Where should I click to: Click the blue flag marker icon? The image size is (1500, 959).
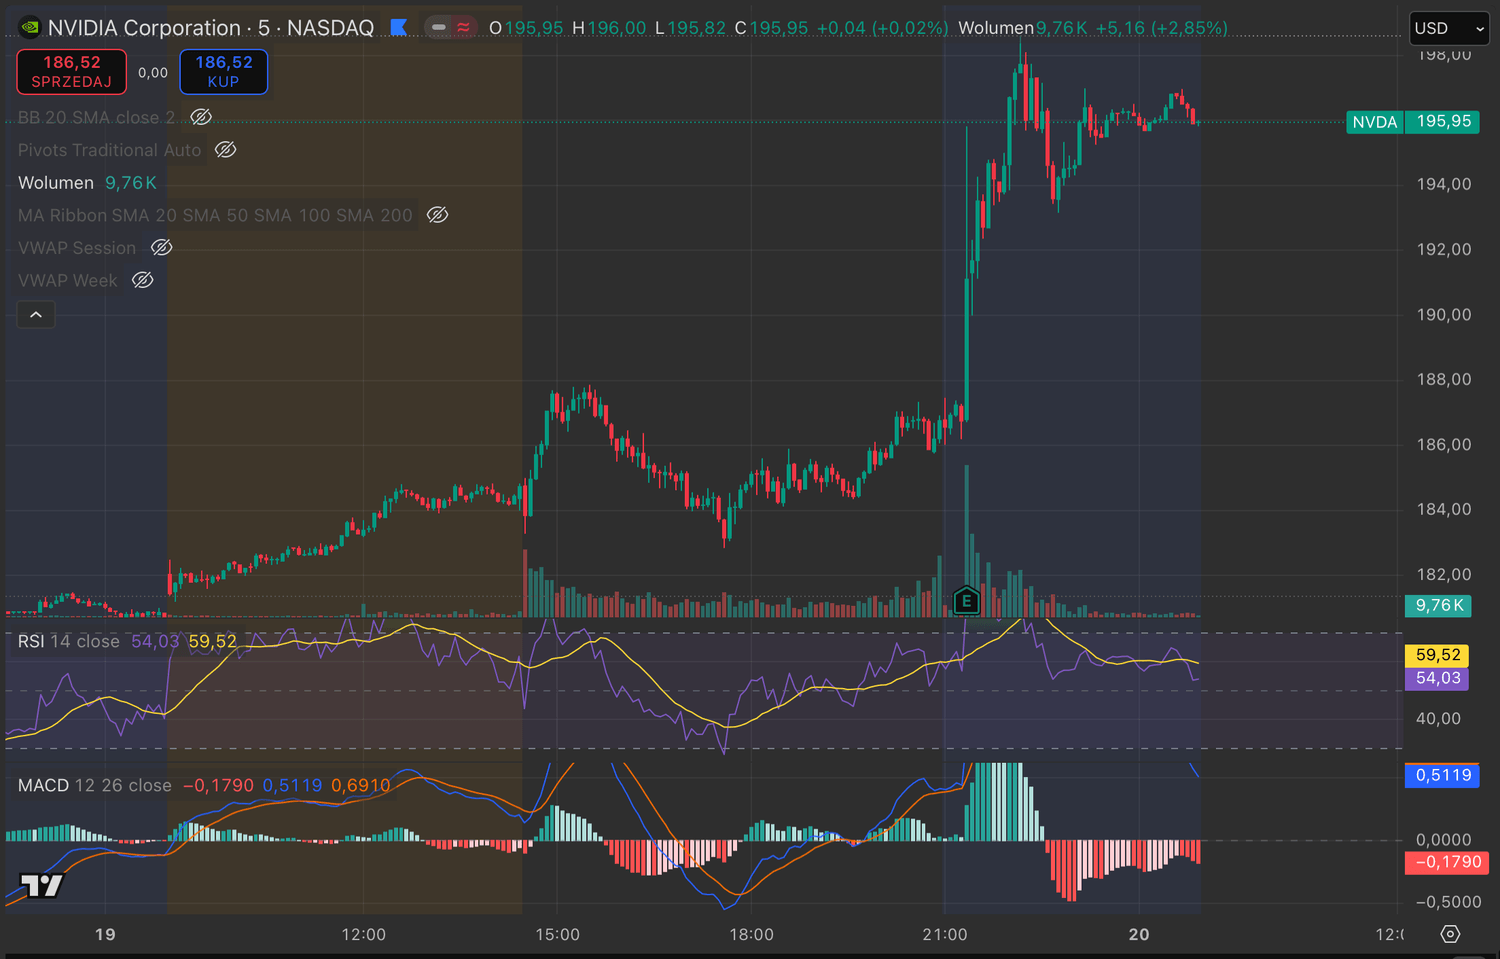(x=399, y=28)
